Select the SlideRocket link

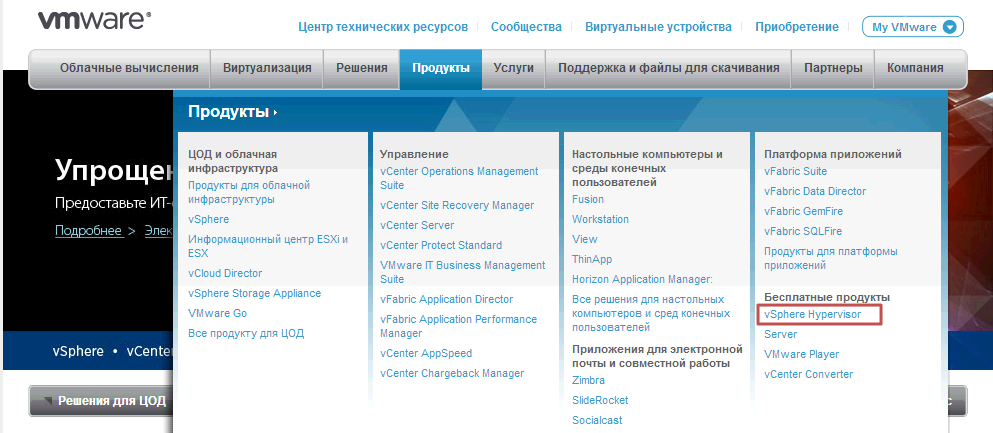point(600,401)
